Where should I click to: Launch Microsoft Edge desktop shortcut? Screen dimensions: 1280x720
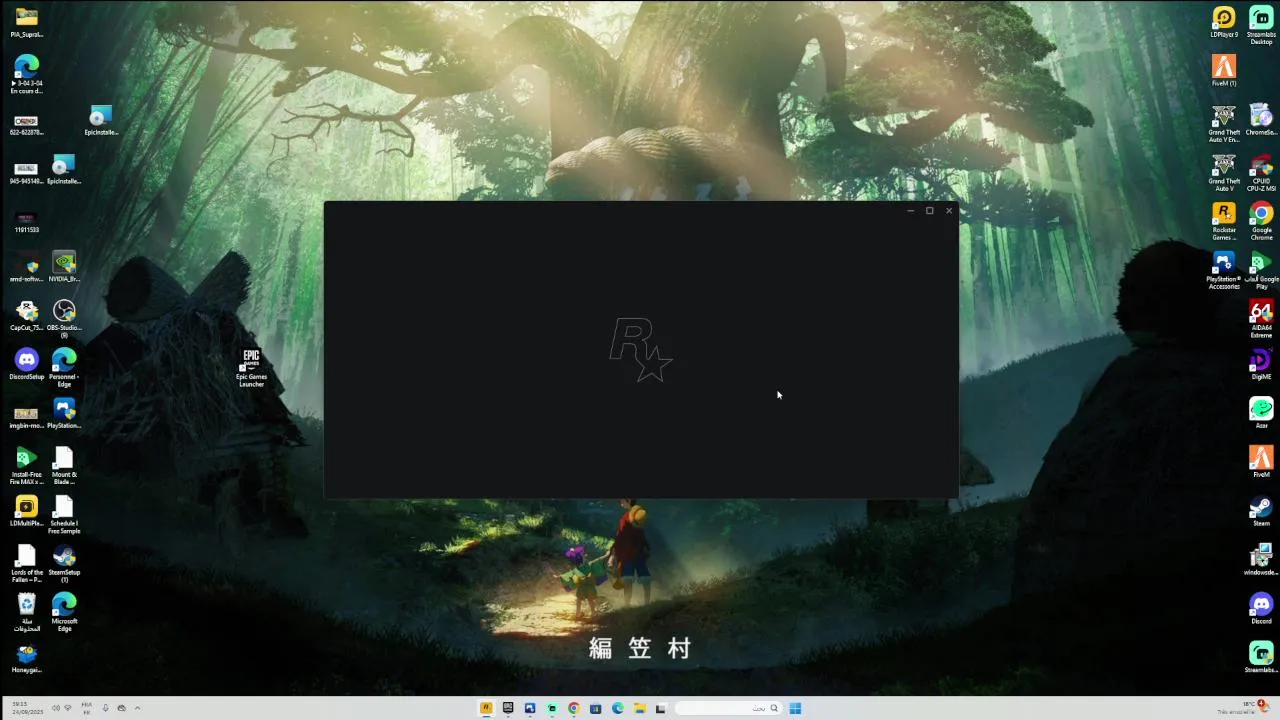pos(64,613)
